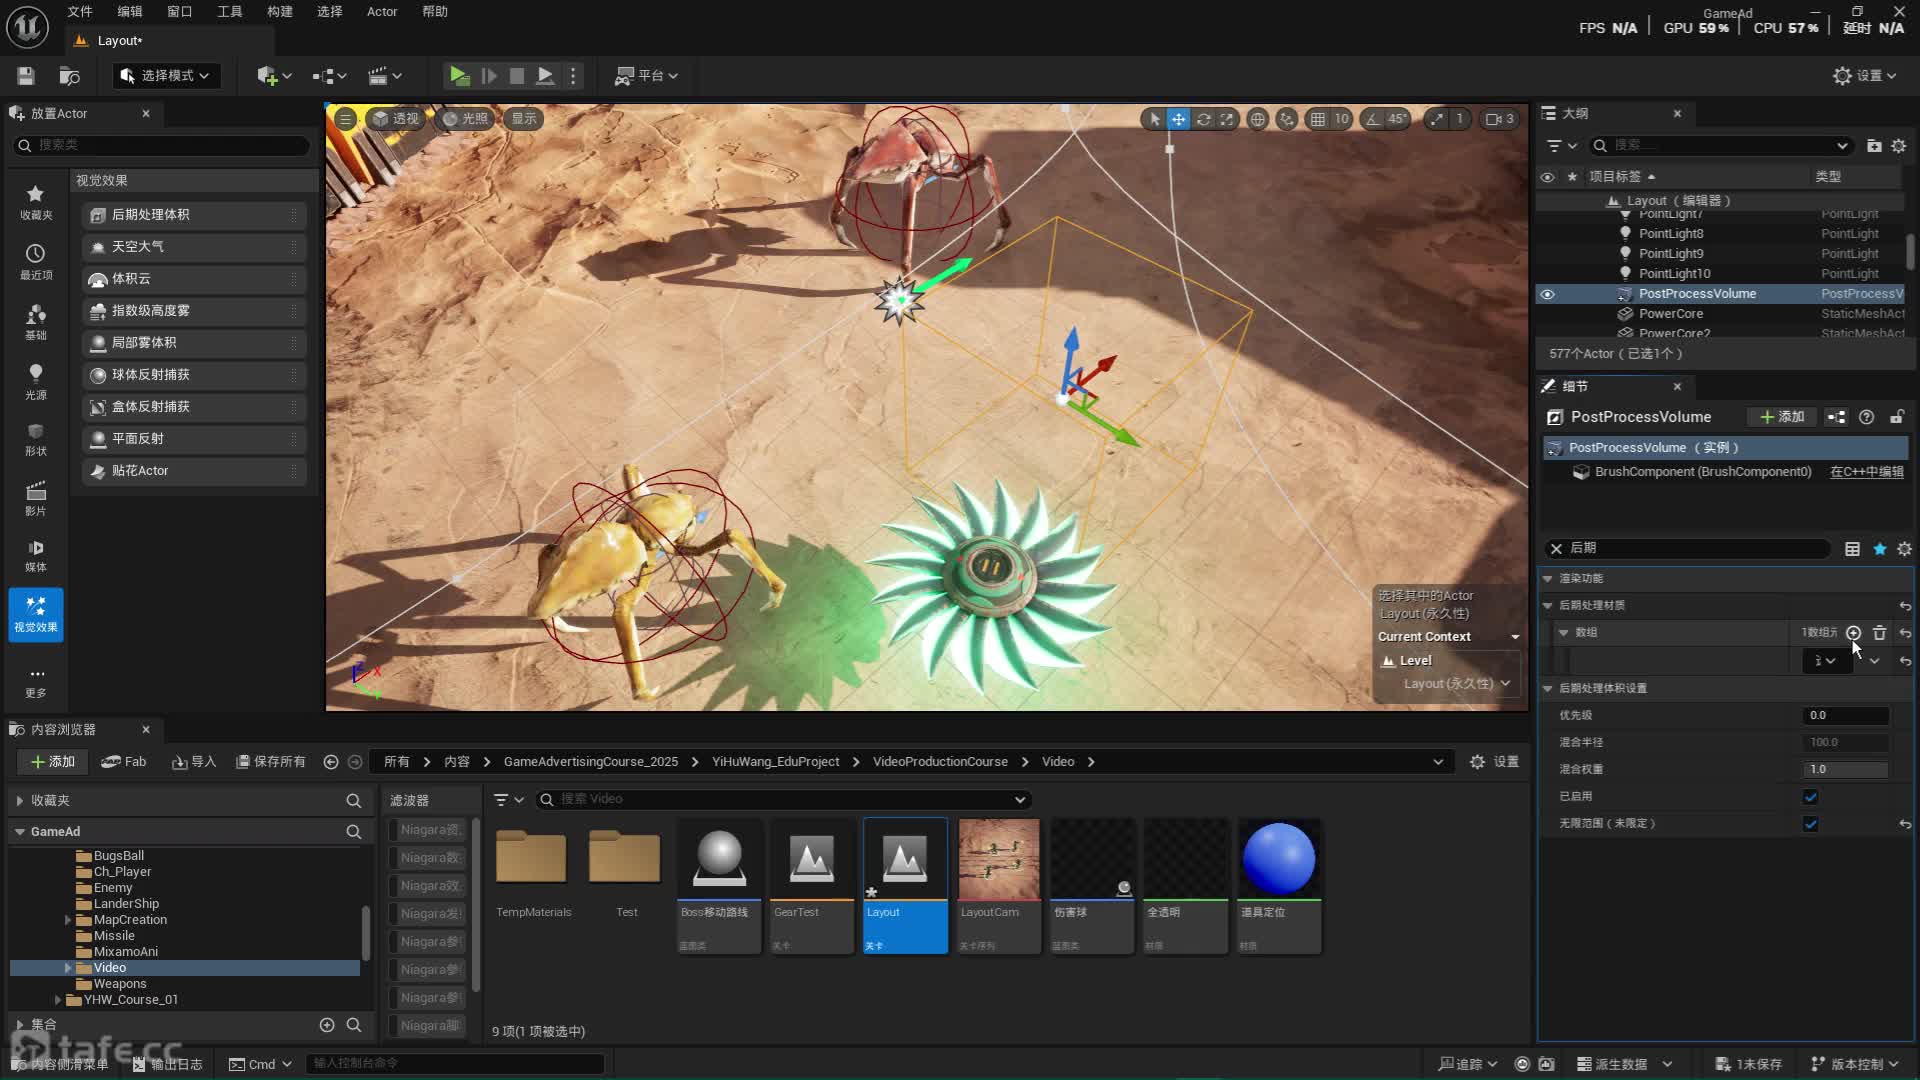Hide PostProcessVolume using its eye icon

pyautogui.click(x=1547, y=294)
